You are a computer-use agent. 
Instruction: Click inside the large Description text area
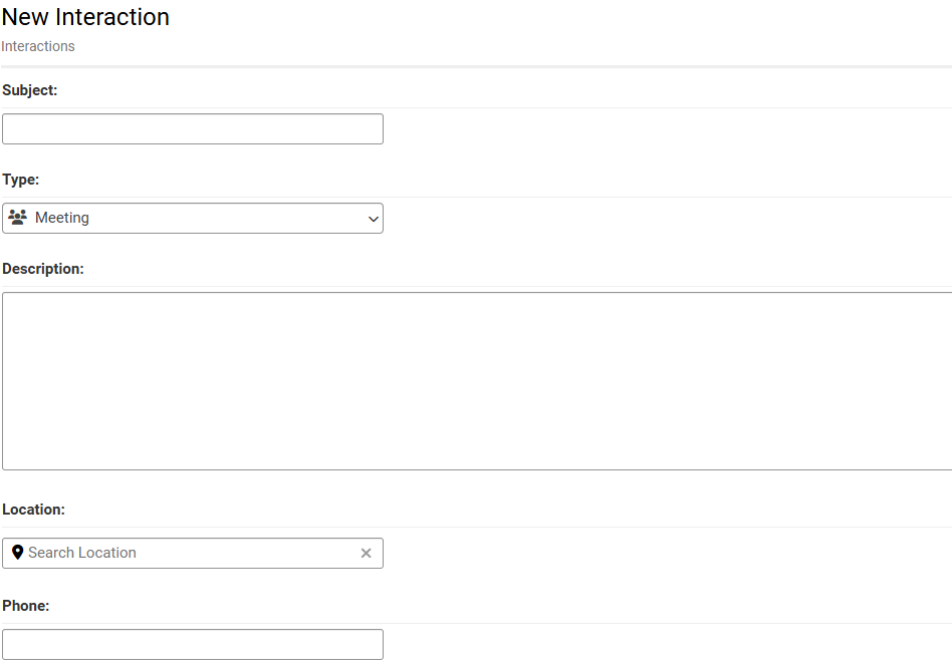point(477,381)
